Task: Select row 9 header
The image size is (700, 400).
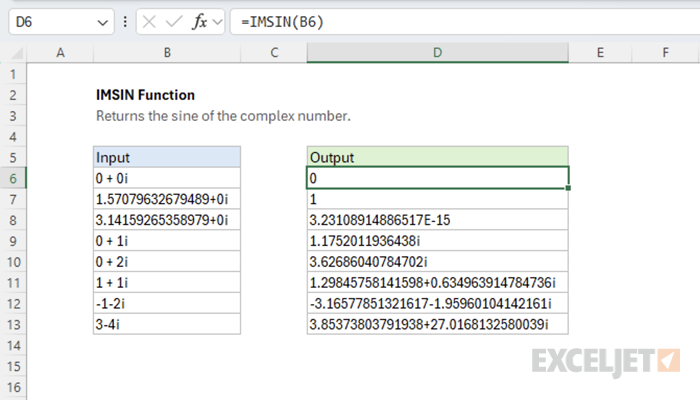Action: point(13,241)
